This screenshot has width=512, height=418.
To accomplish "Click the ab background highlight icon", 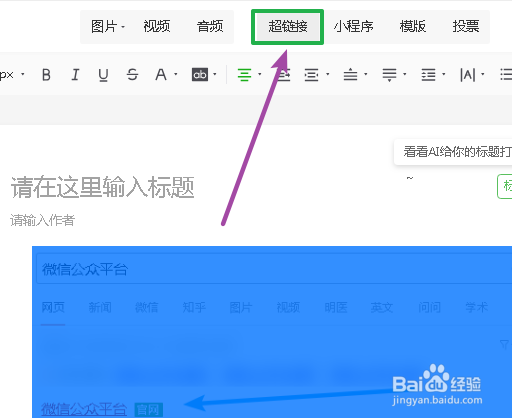I will pos(200,75).
